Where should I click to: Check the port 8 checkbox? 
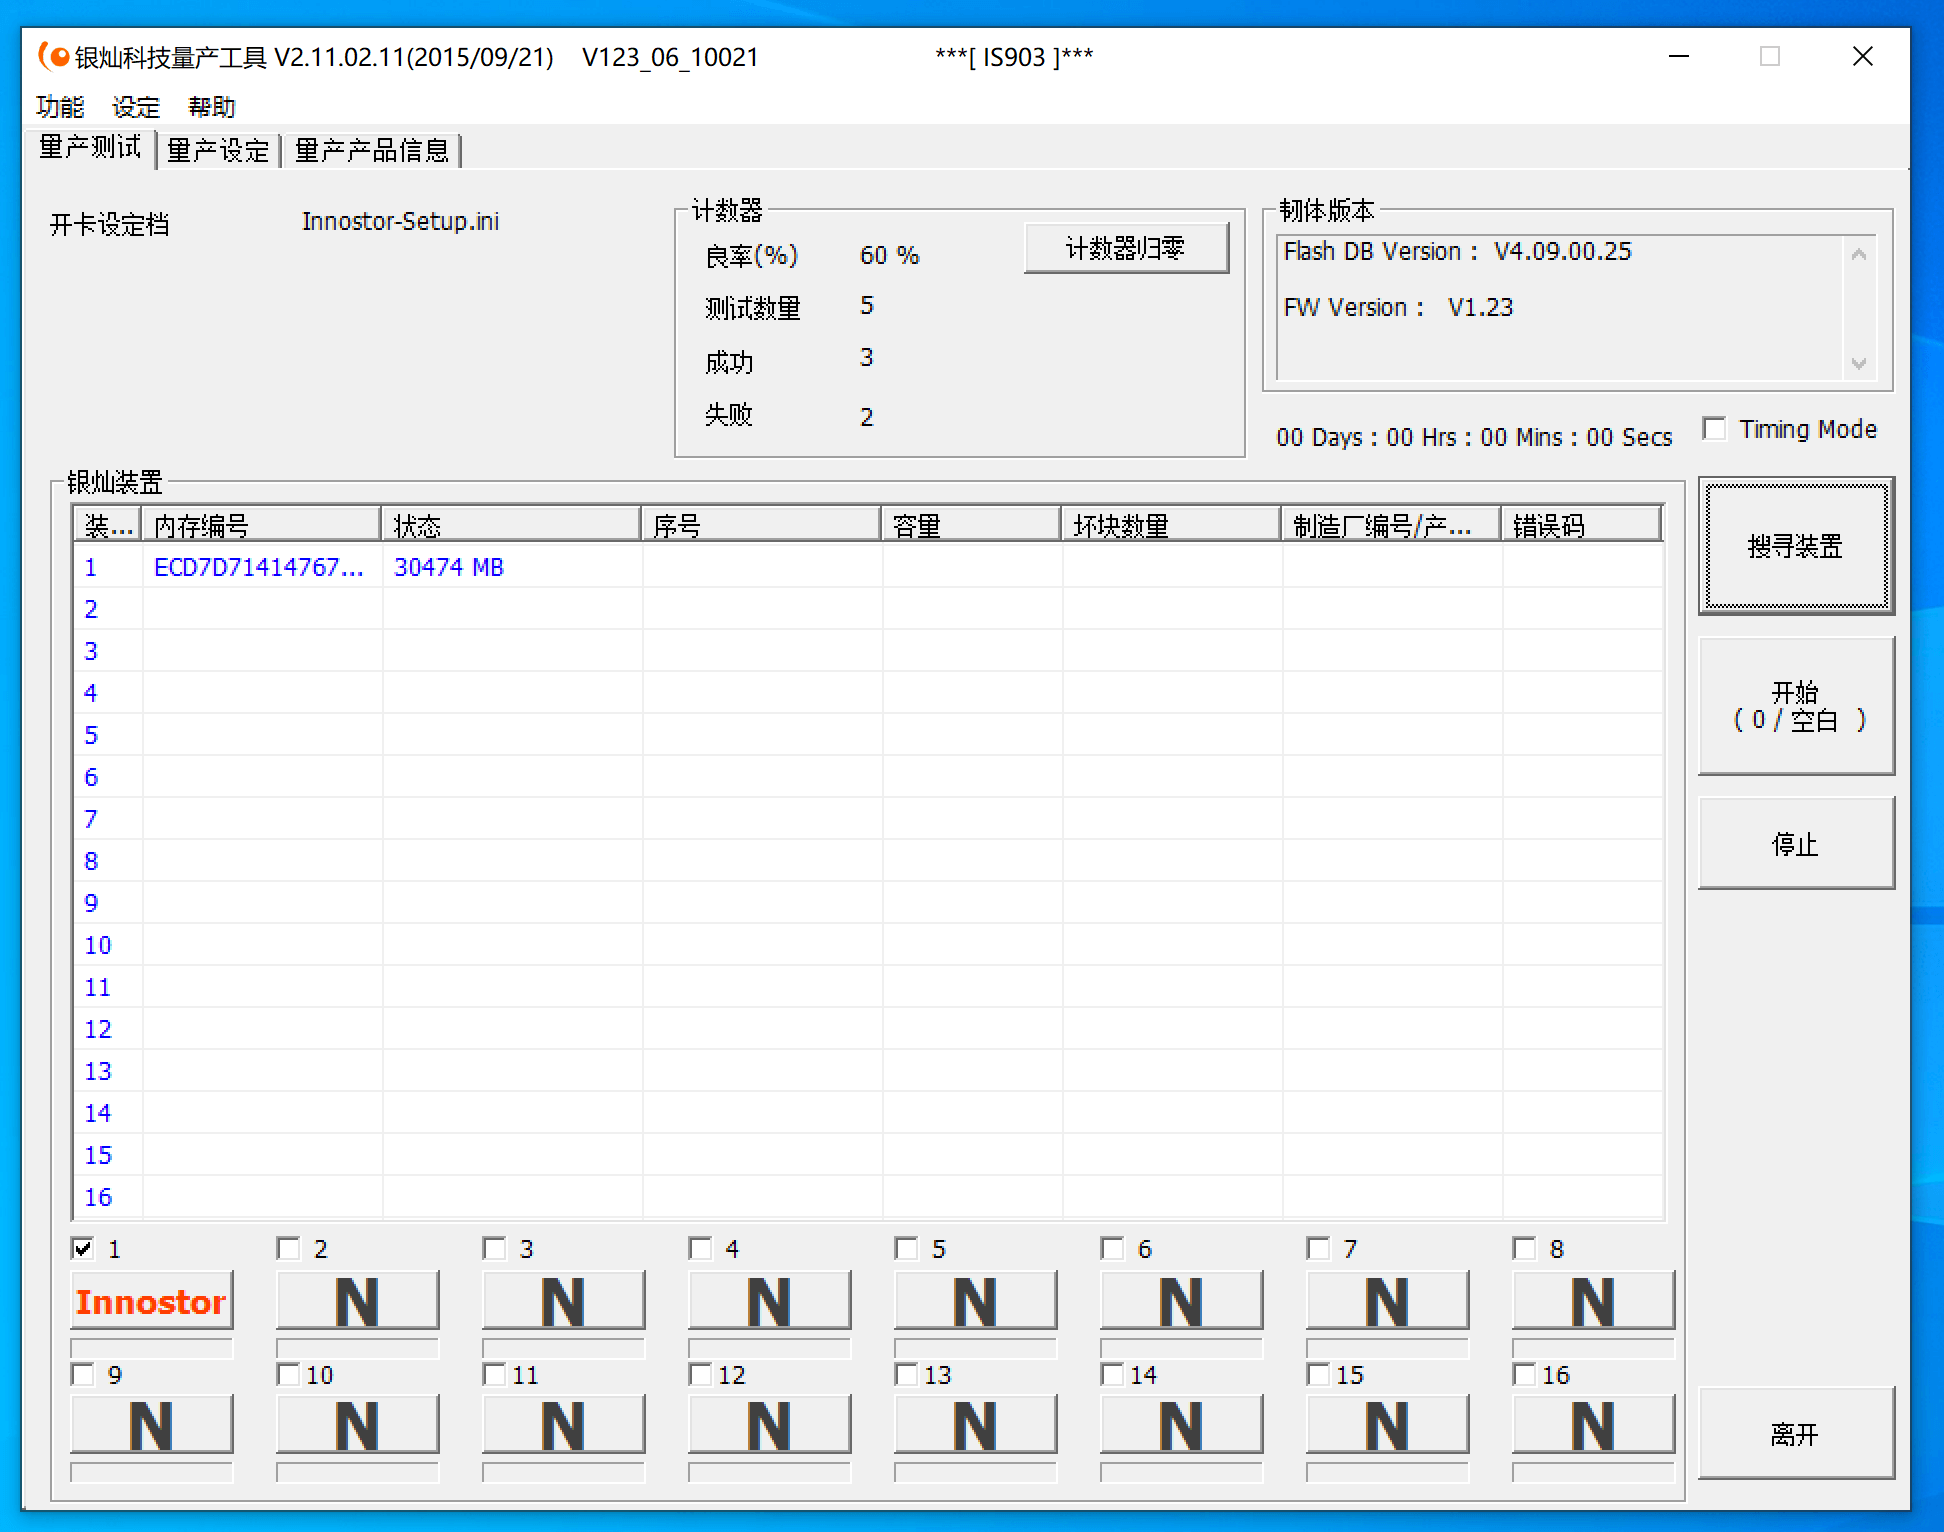pyautogui.click(x=1525, y=1248)
